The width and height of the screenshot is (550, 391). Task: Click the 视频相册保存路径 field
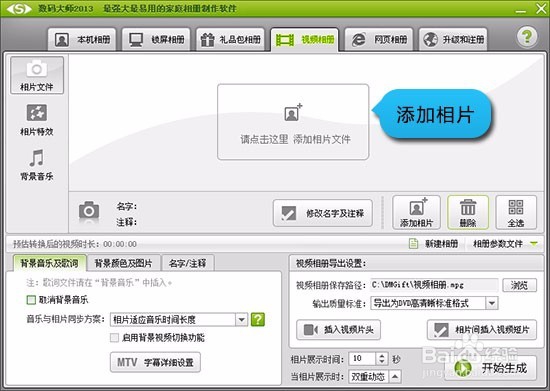434,285
